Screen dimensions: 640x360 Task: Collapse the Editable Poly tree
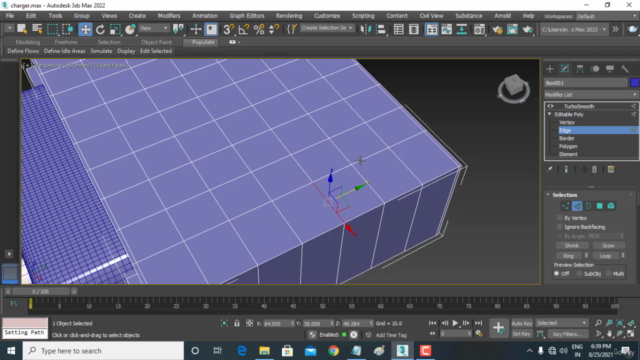click(x=550, y=114)
